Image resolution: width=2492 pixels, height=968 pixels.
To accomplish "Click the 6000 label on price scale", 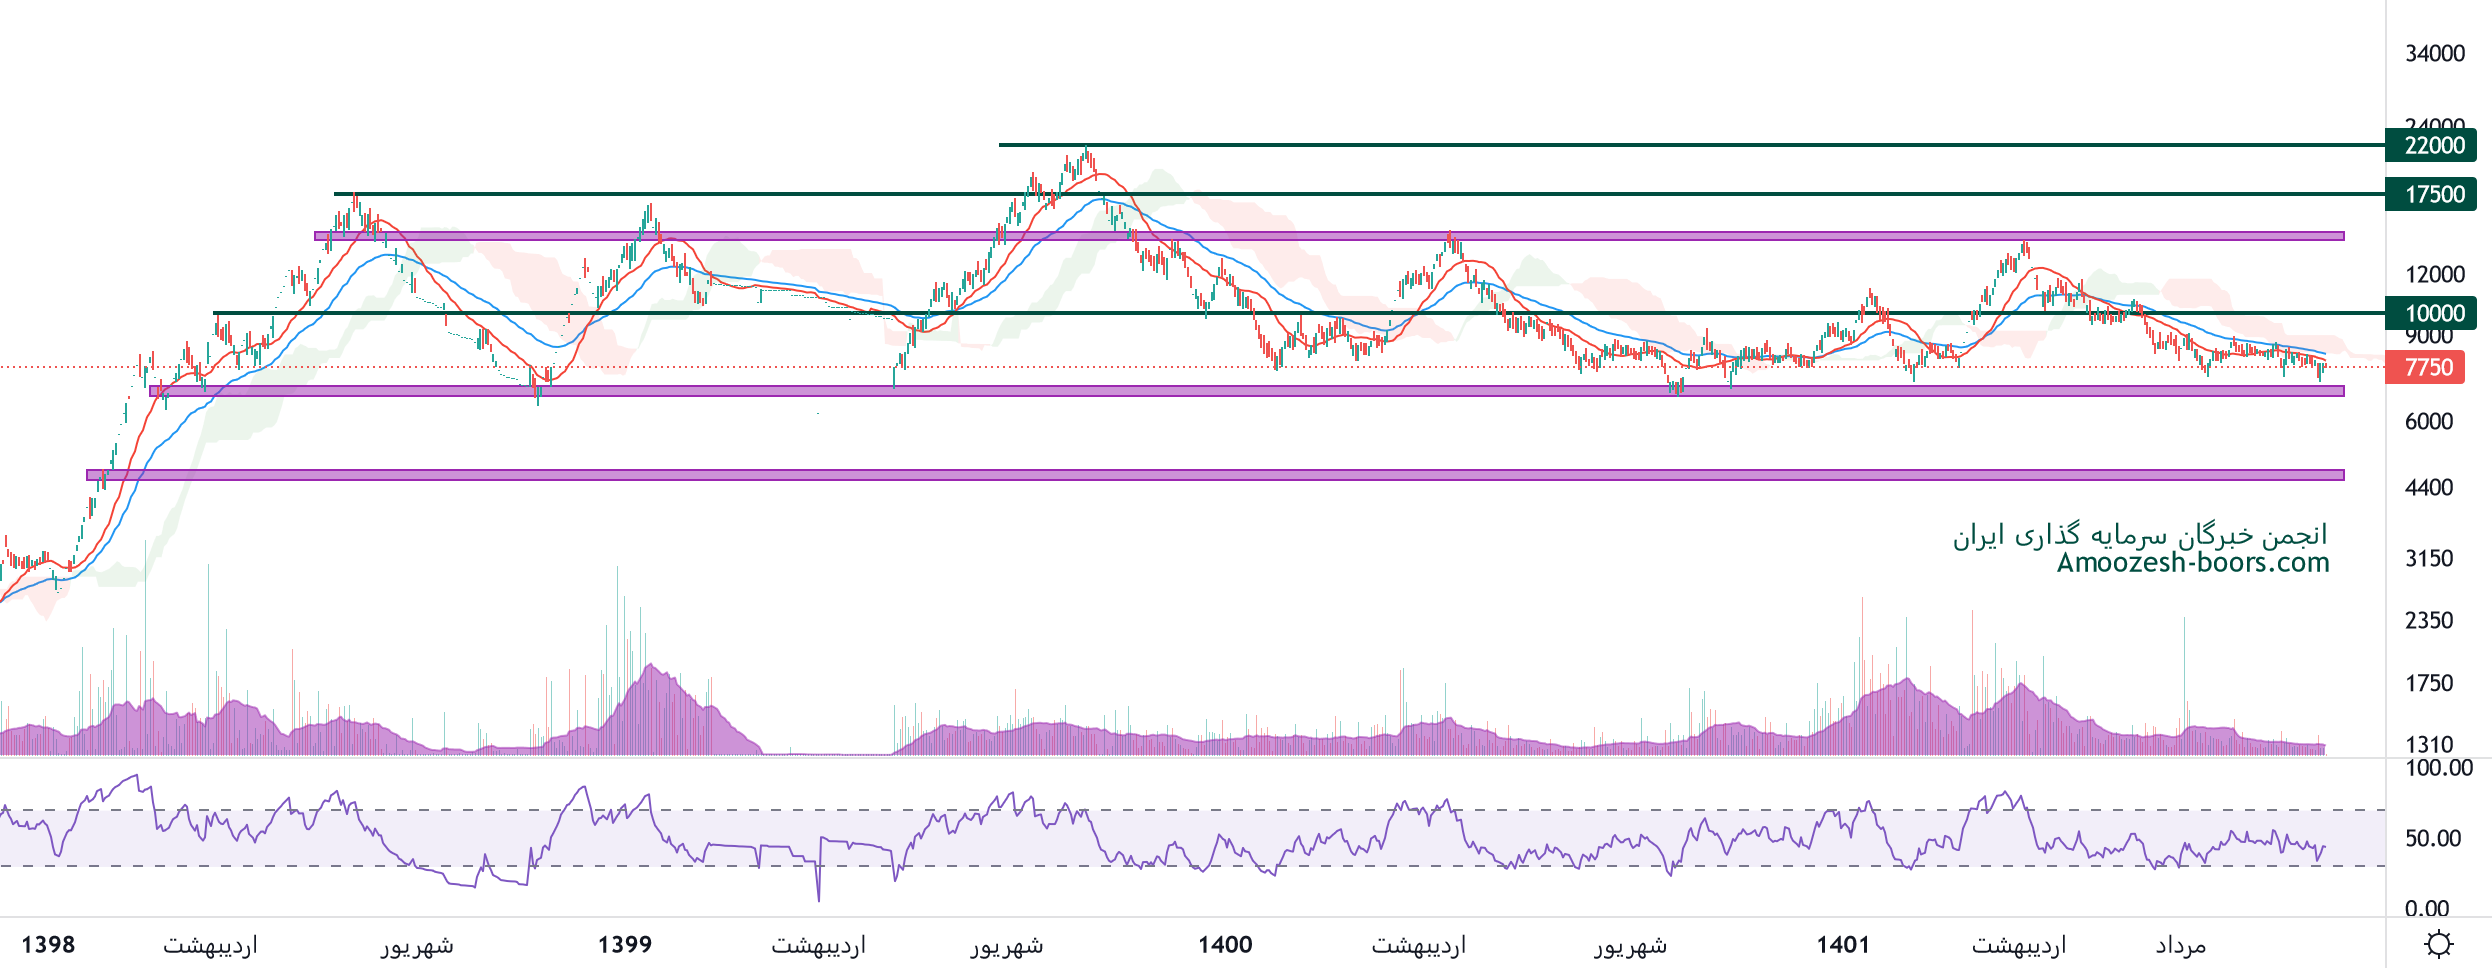I will coord(2428,421).
